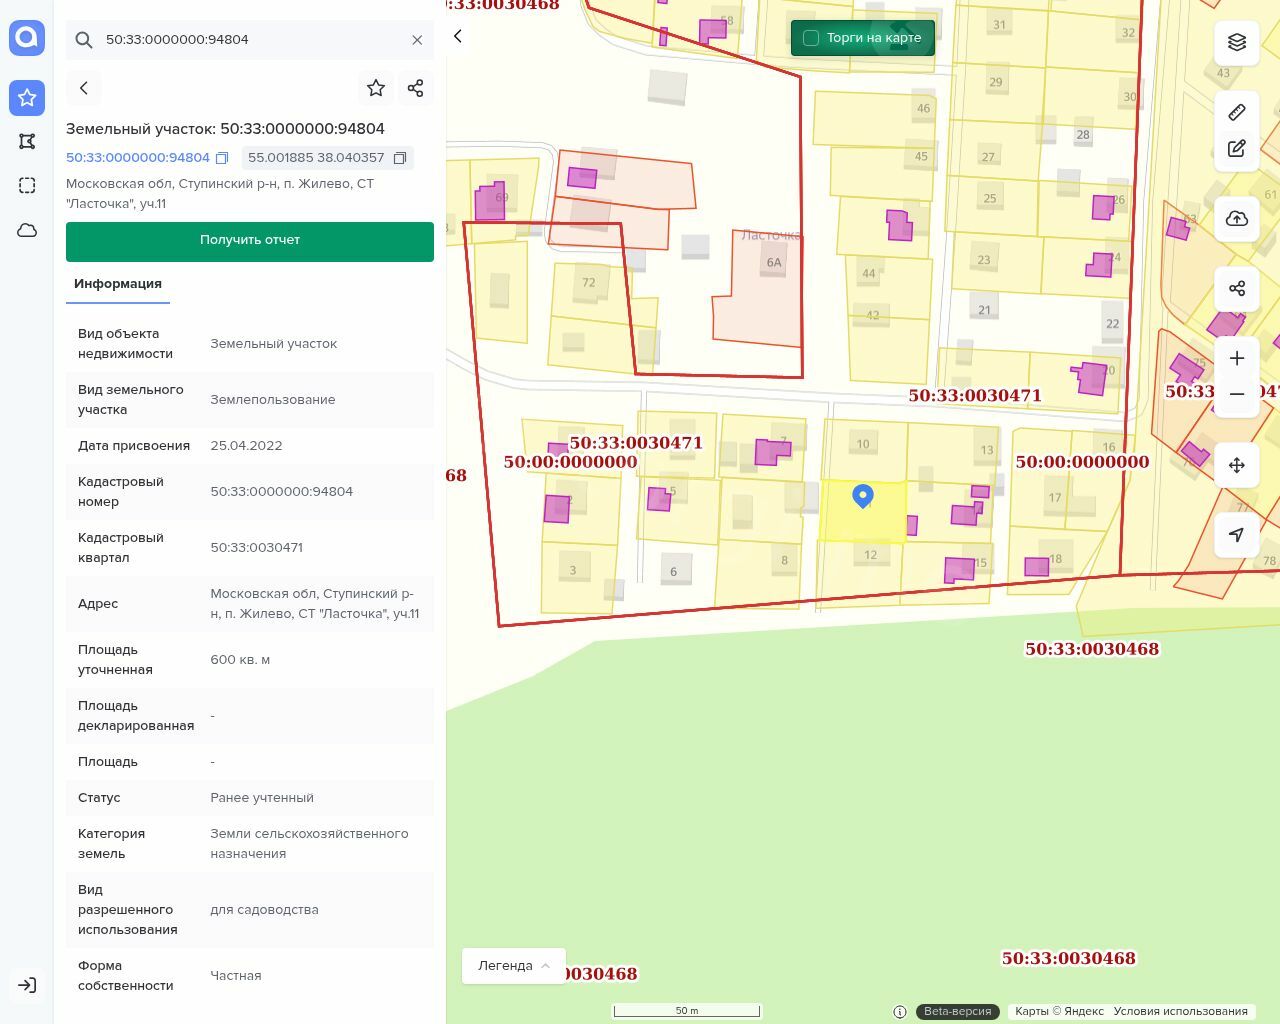Add parcel to favorites with star icon
1280x1024 pixels.
[x=376, y=88]
